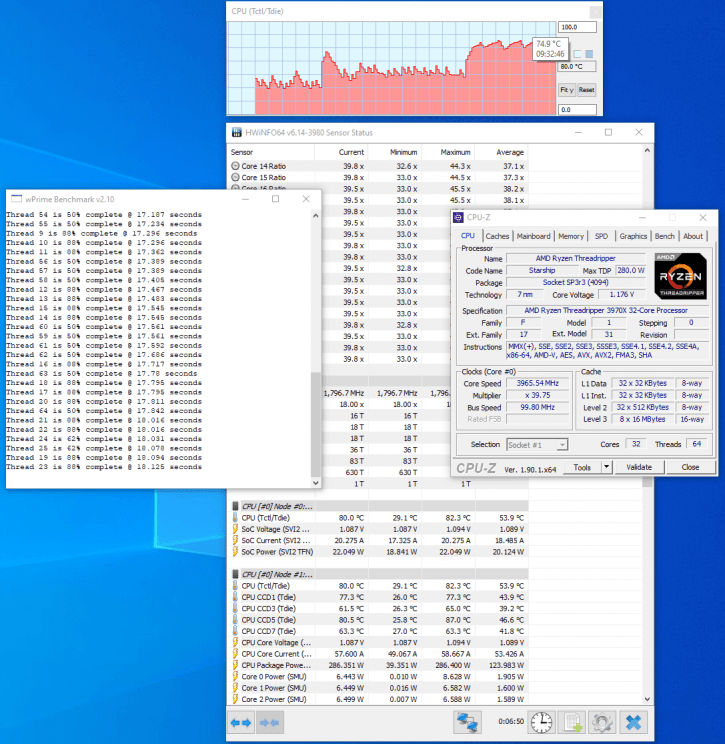Click the CPU-Z title bar app icon
The height and width of the screenshot is (744, 725).
pyautogui.click(x=459, y=217)
